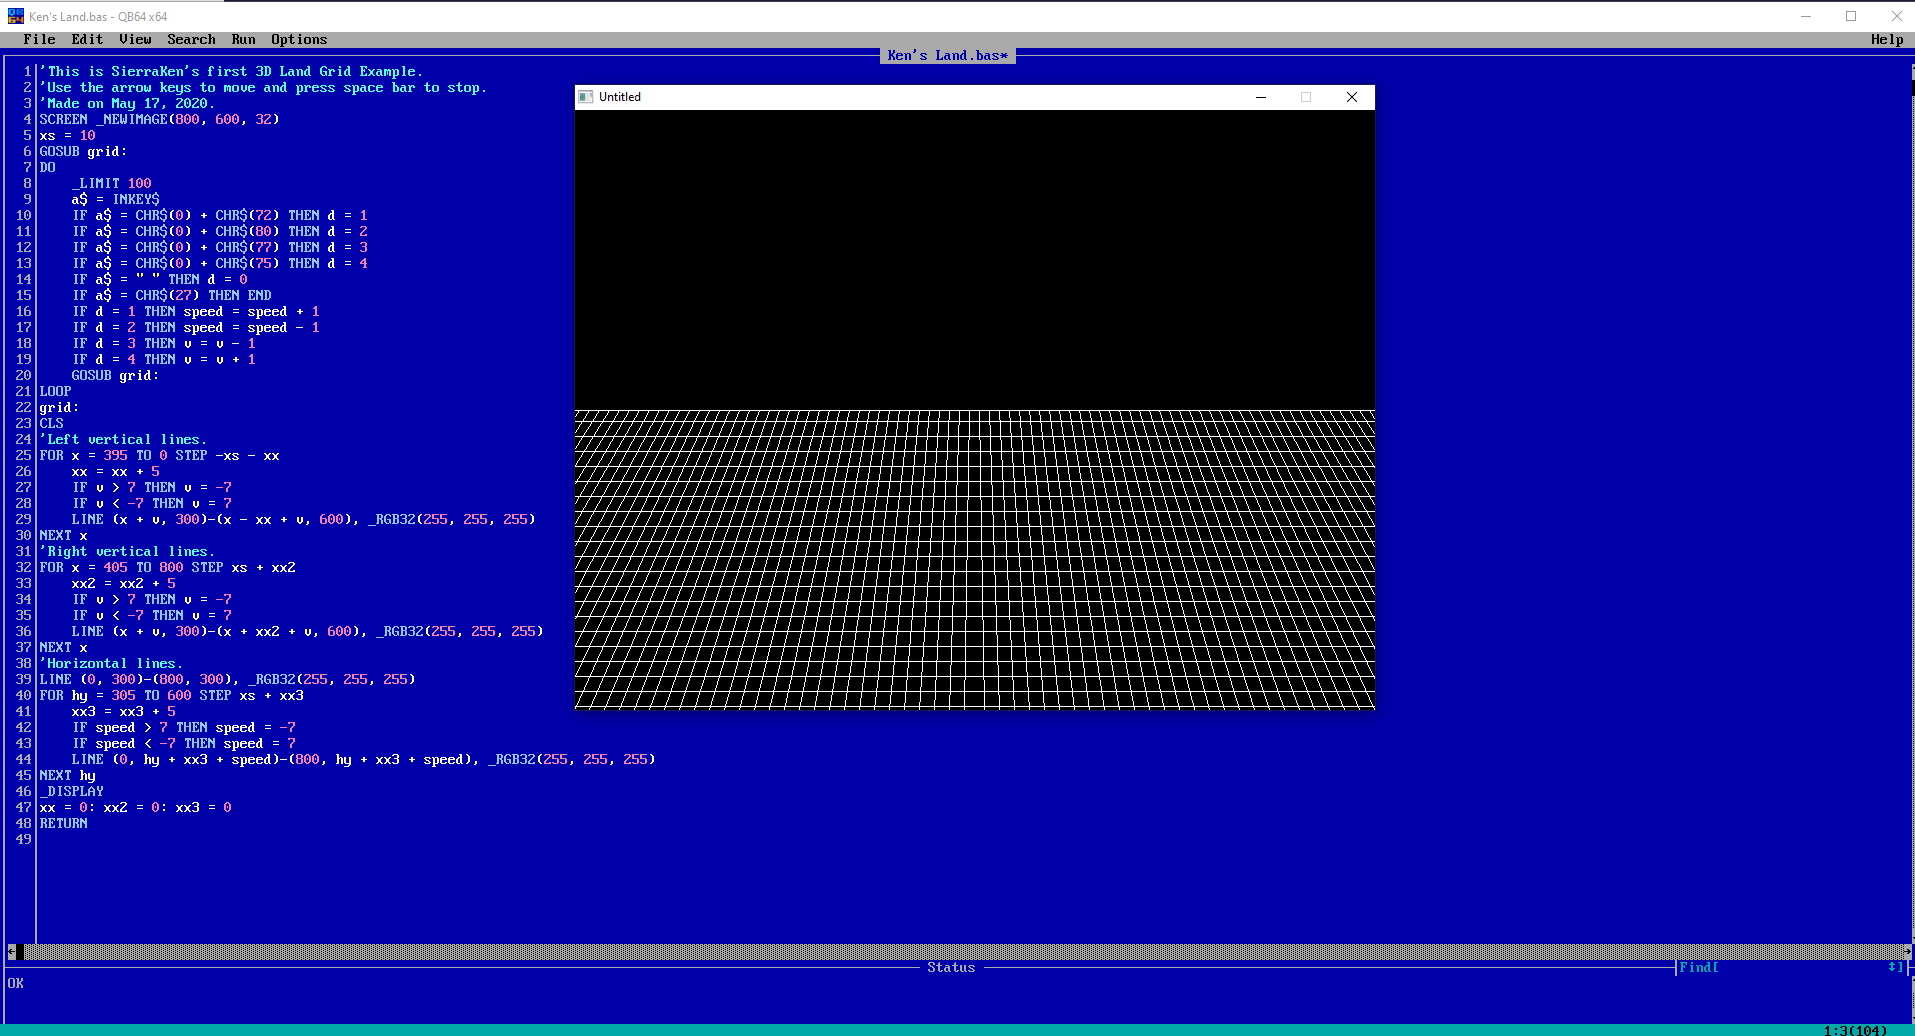The width and height of the screenshot is (1915, 1036).
Task: Open the Edit menu
Action: [87, 39]
